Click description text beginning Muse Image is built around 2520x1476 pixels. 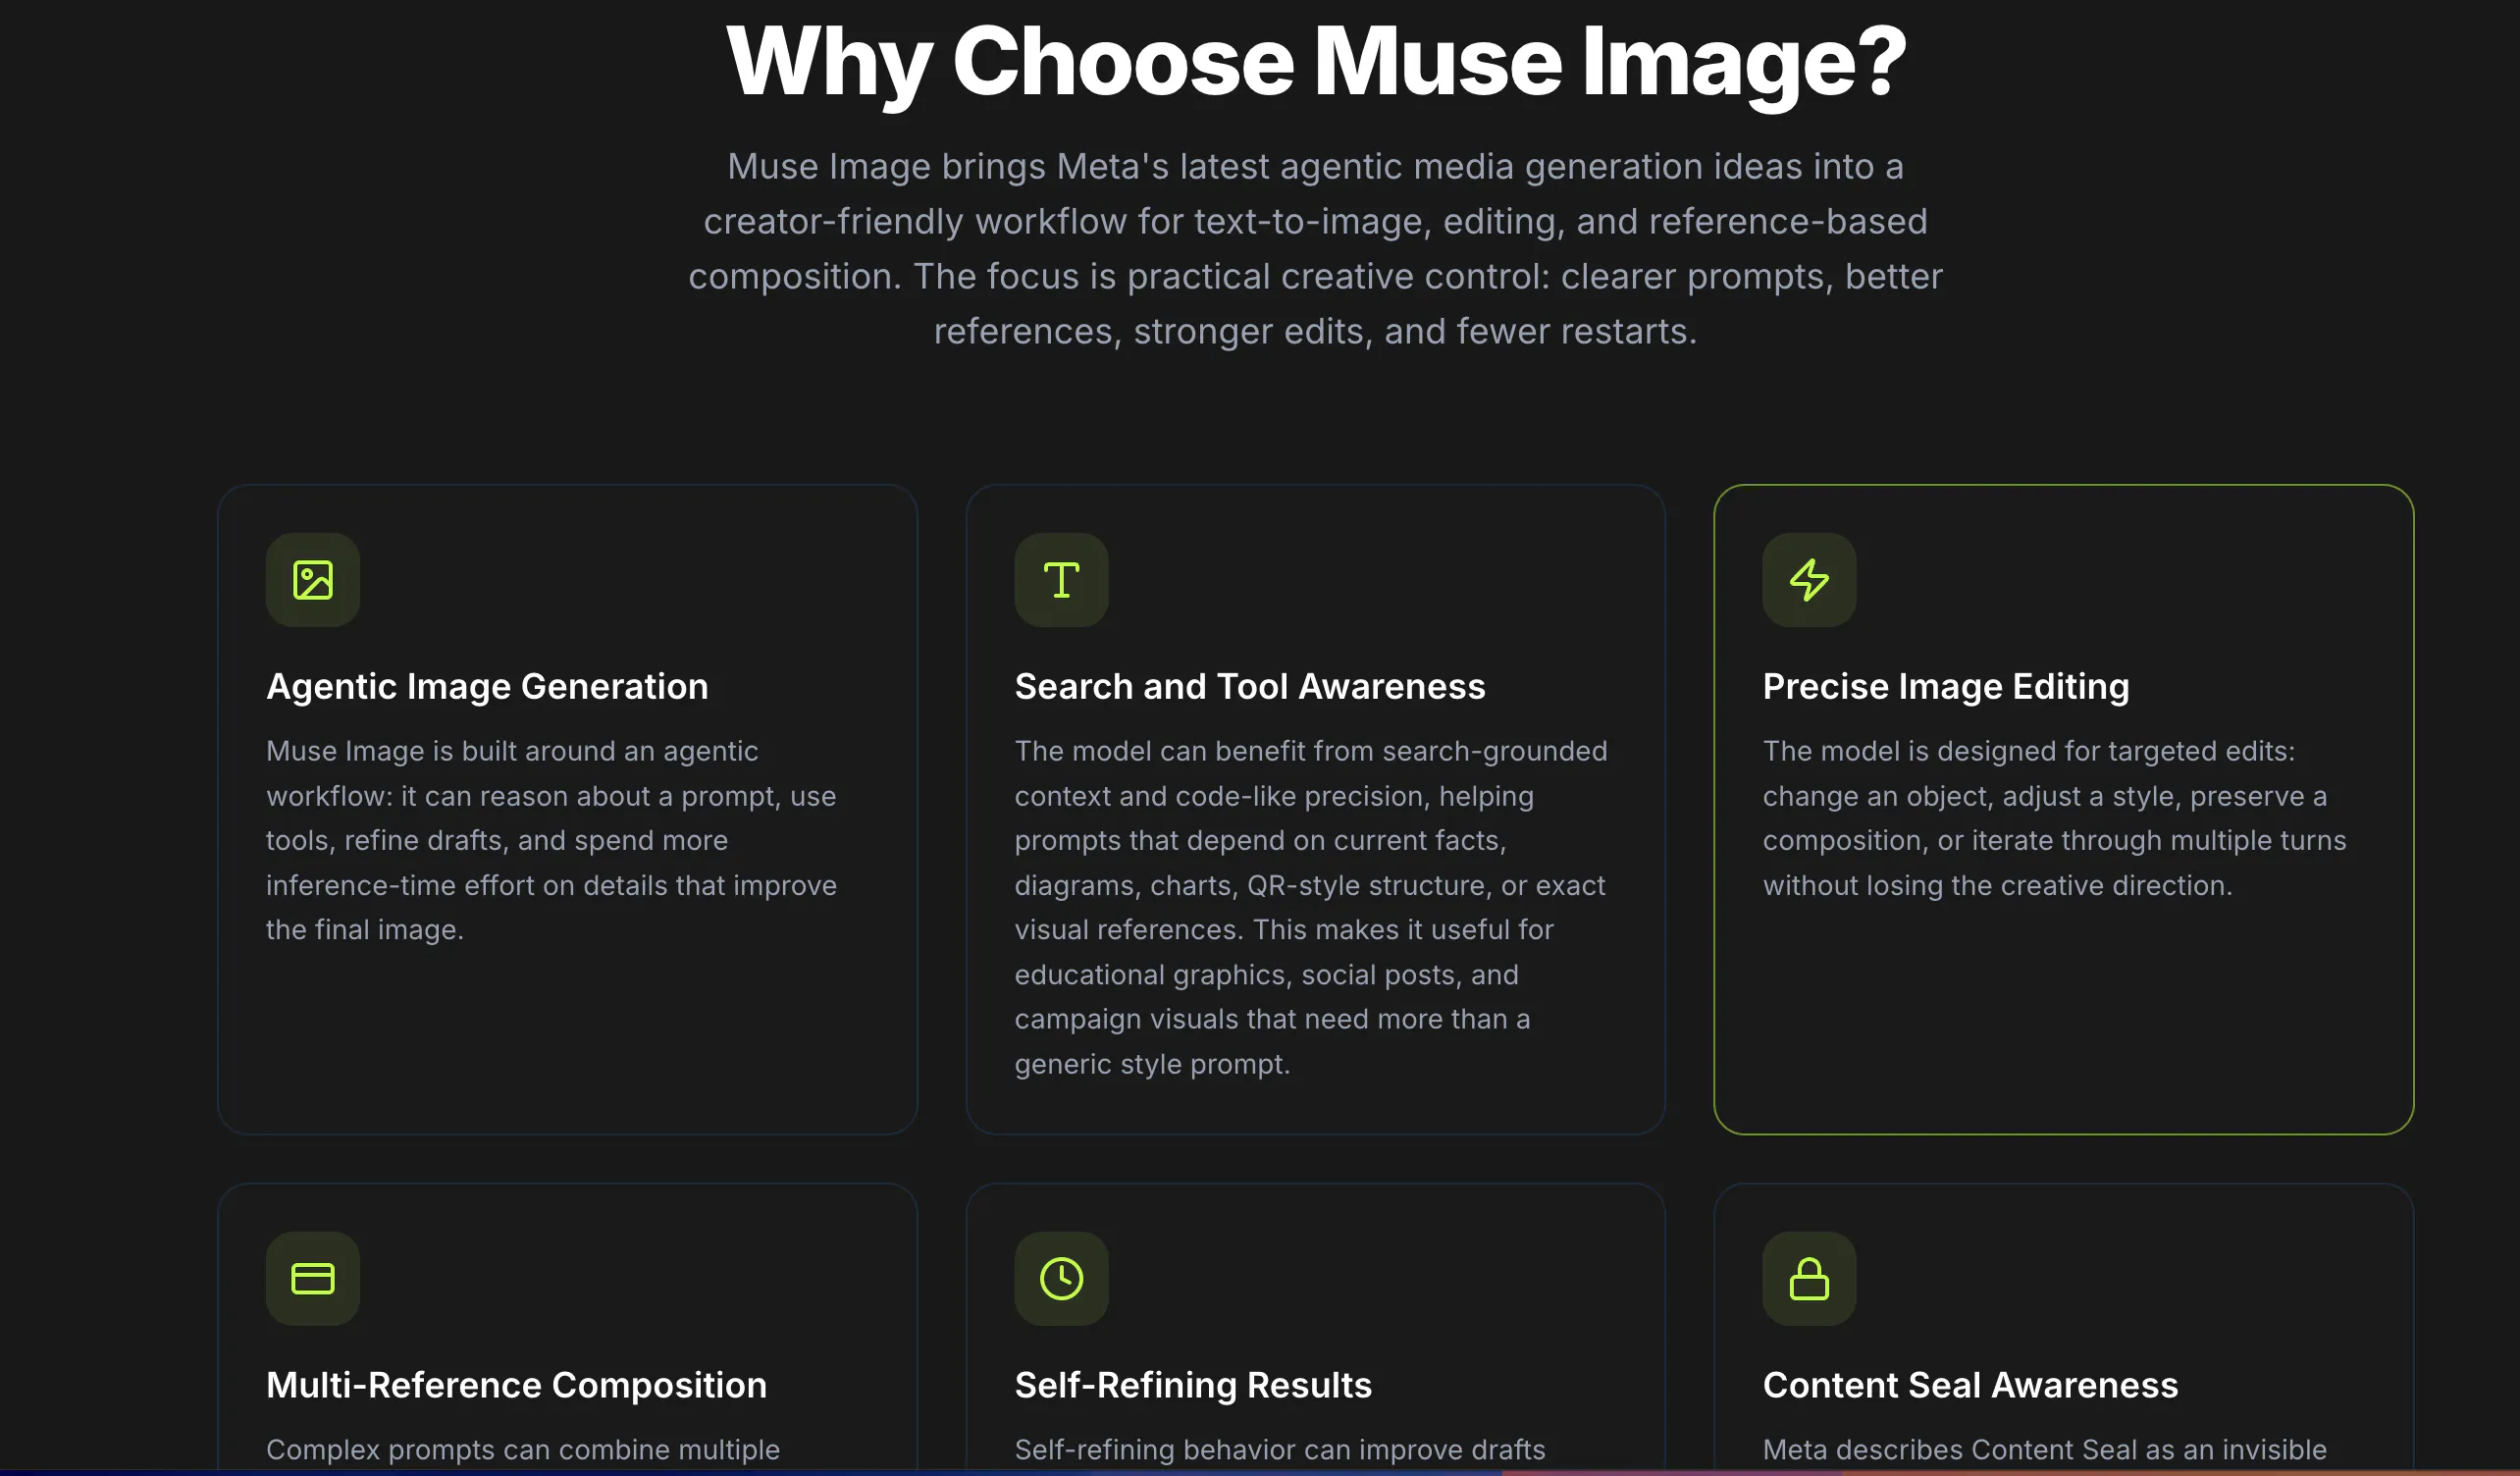551,840
